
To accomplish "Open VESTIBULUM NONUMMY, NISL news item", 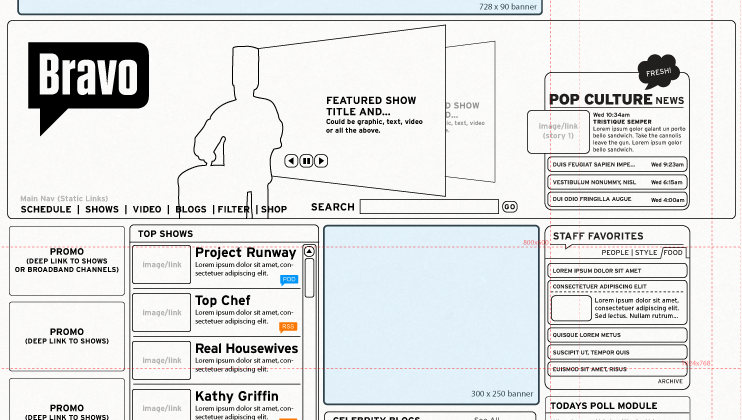I will tap(618, 182).
